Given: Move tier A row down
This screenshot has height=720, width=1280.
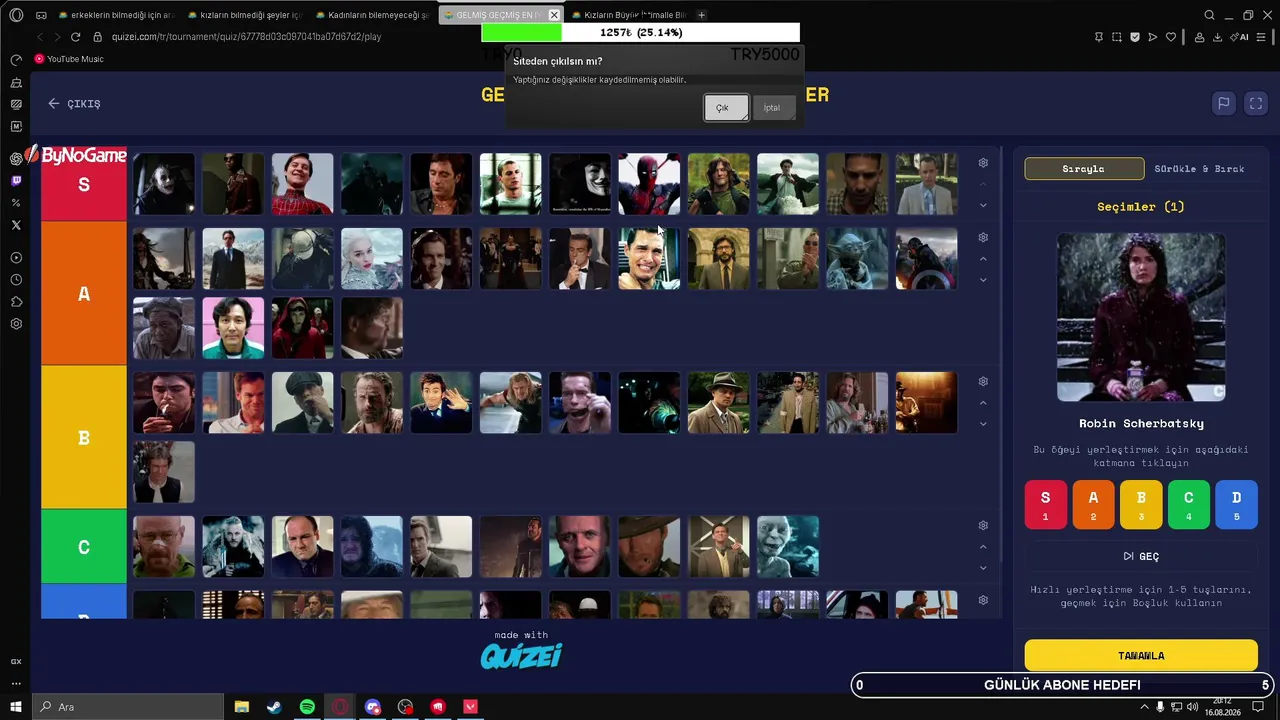Looking at the screenshot, I should [x=983, y=280].
